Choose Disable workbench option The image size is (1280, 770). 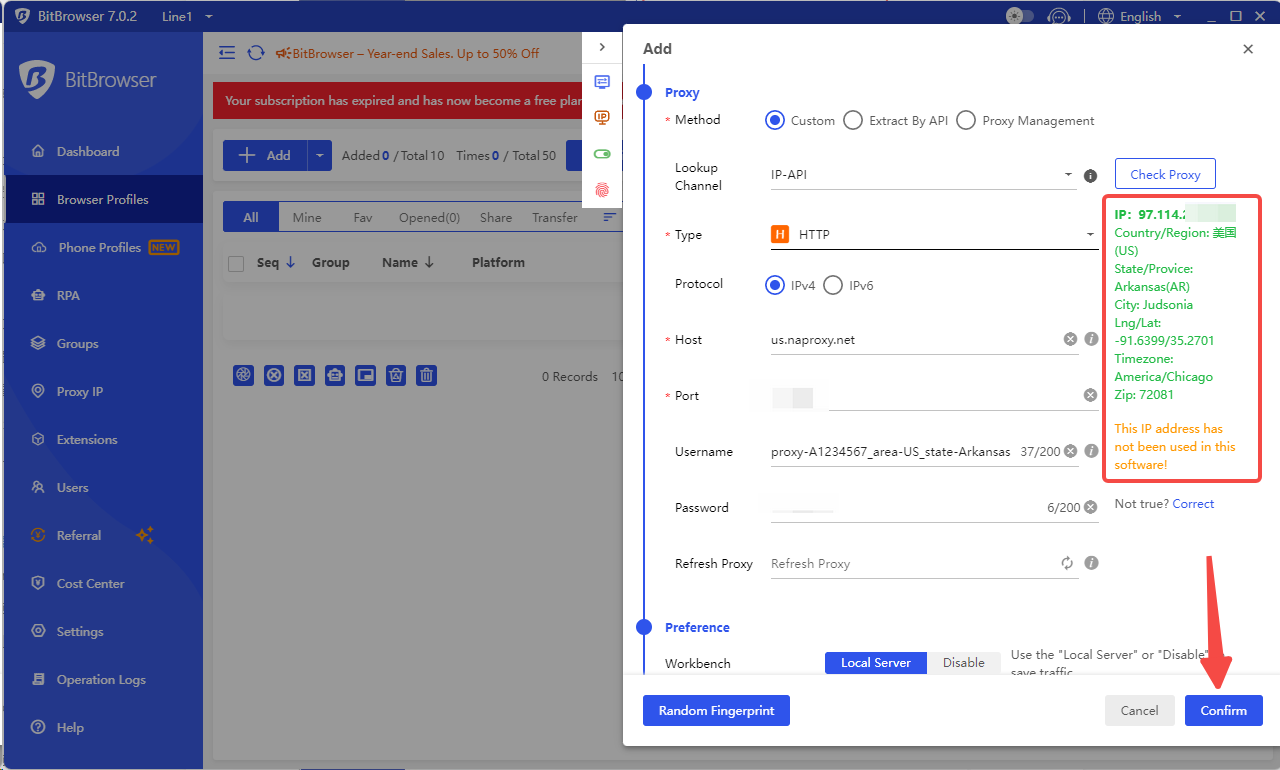[x=964, y=663]
